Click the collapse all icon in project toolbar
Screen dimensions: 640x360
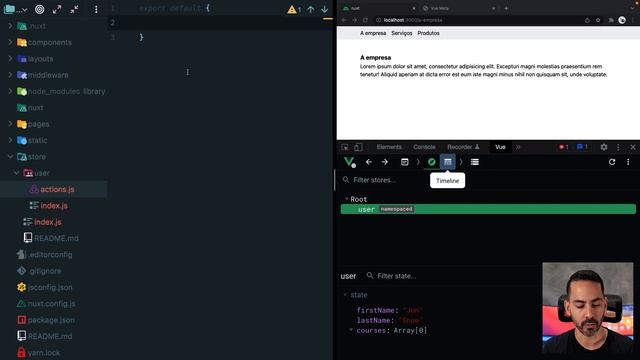tap(74, 9)
